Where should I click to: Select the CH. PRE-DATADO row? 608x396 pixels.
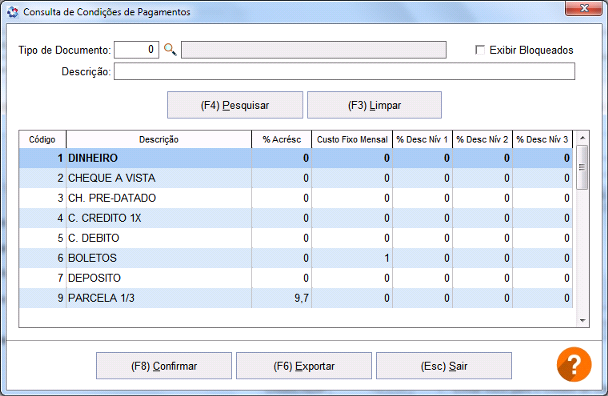[x=296, y=198]
